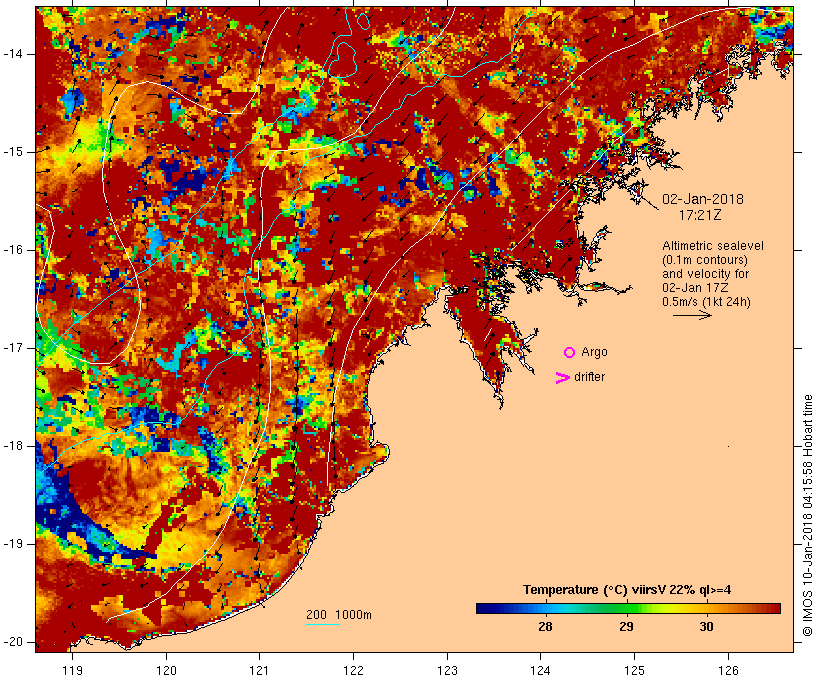
Task: Click the '17:21Z' time label
Action: (x=700, y=215)
